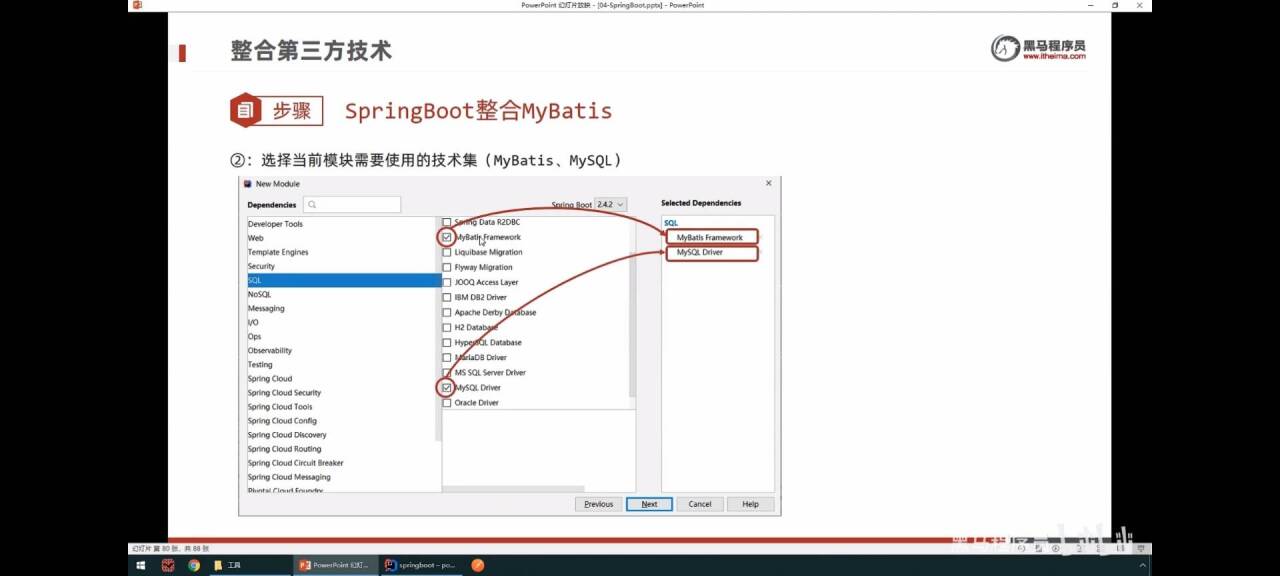Viewport: 1280px width, 576px height.
Task: Uncheck the MySQL Driver checkbox
Action: coord(447,387)
